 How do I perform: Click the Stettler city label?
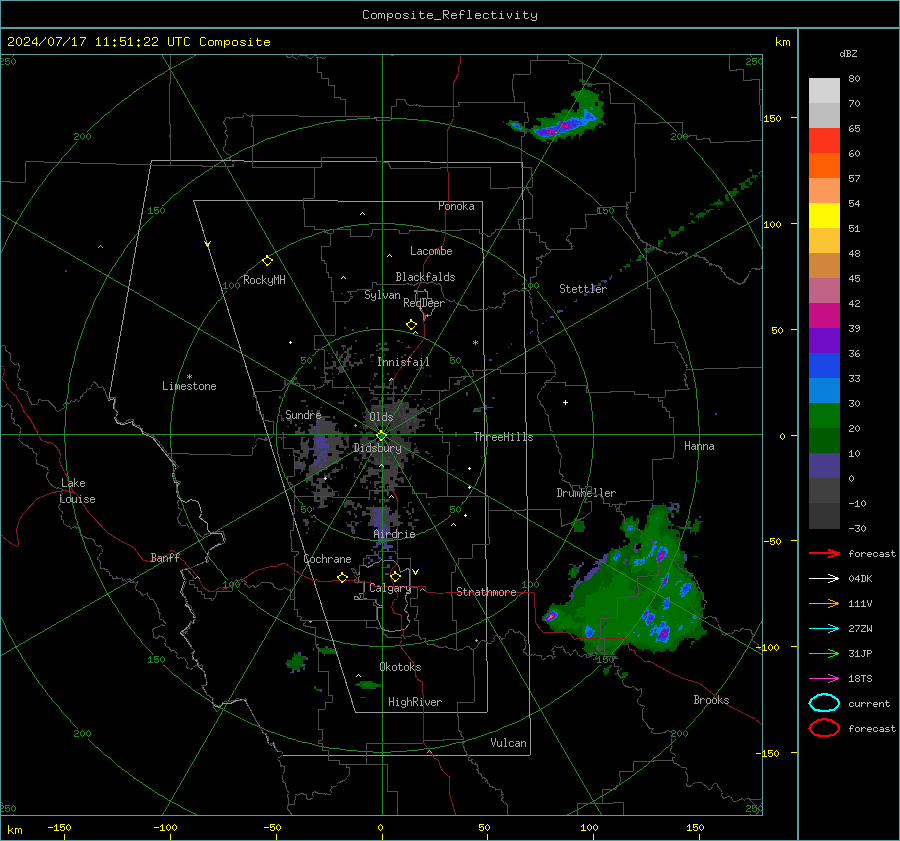(583, 289)
